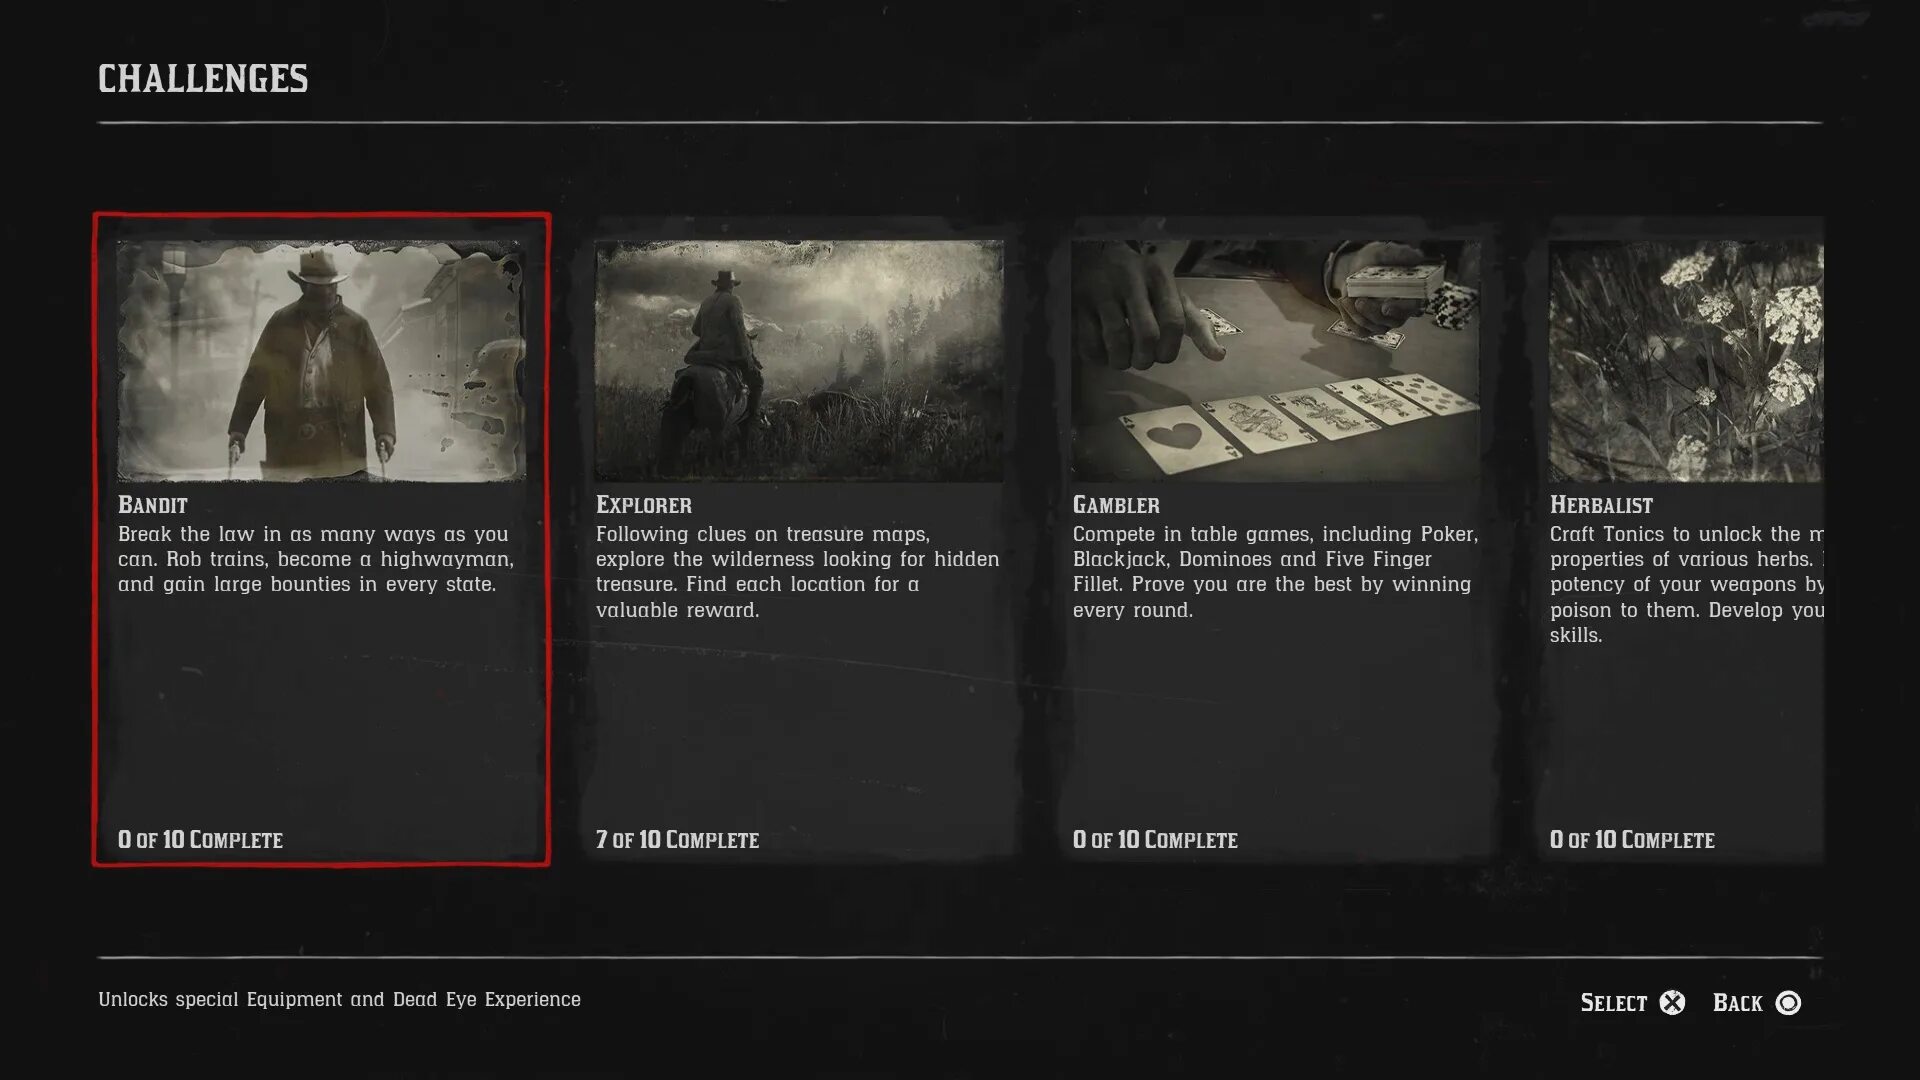Click the Select button label

(1613, 1003)
